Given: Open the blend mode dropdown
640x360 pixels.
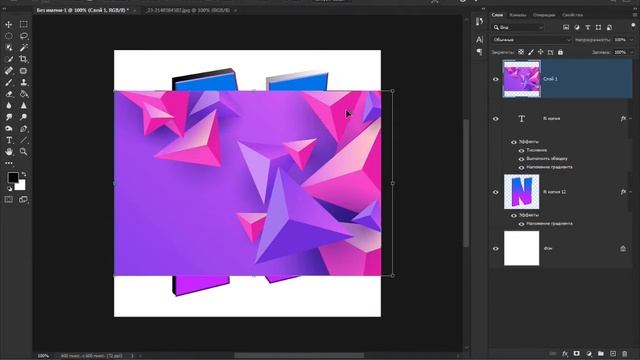Looking at the screenshot, I should [x=531, y=40].
